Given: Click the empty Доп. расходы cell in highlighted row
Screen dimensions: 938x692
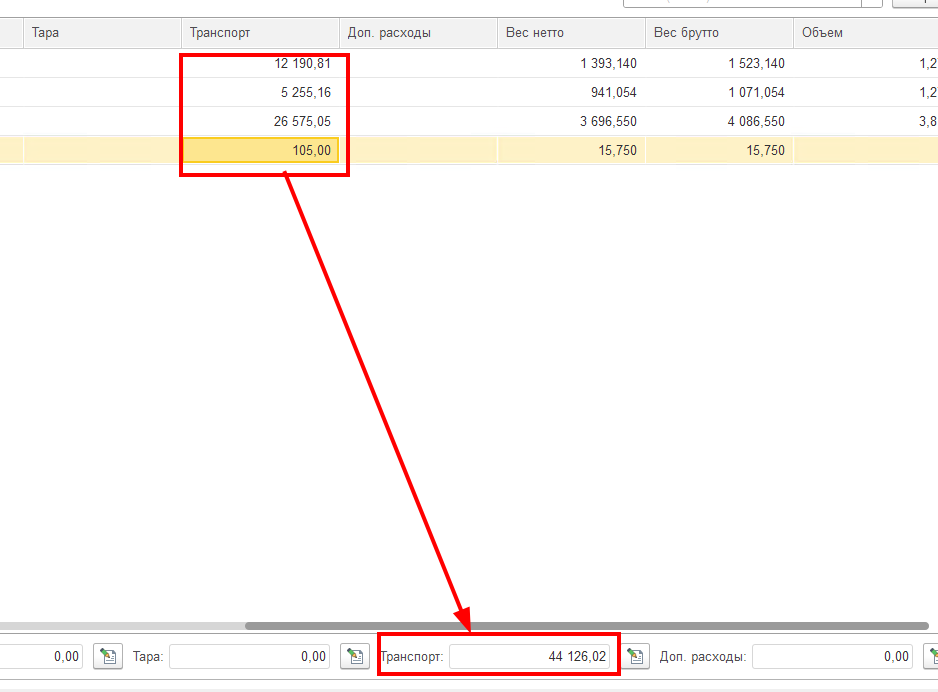Looking at the screenshot, I should click(418, 150).
